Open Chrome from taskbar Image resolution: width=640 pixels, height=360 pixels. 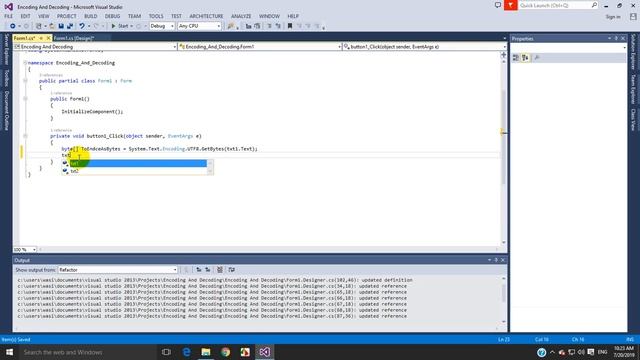225,352
